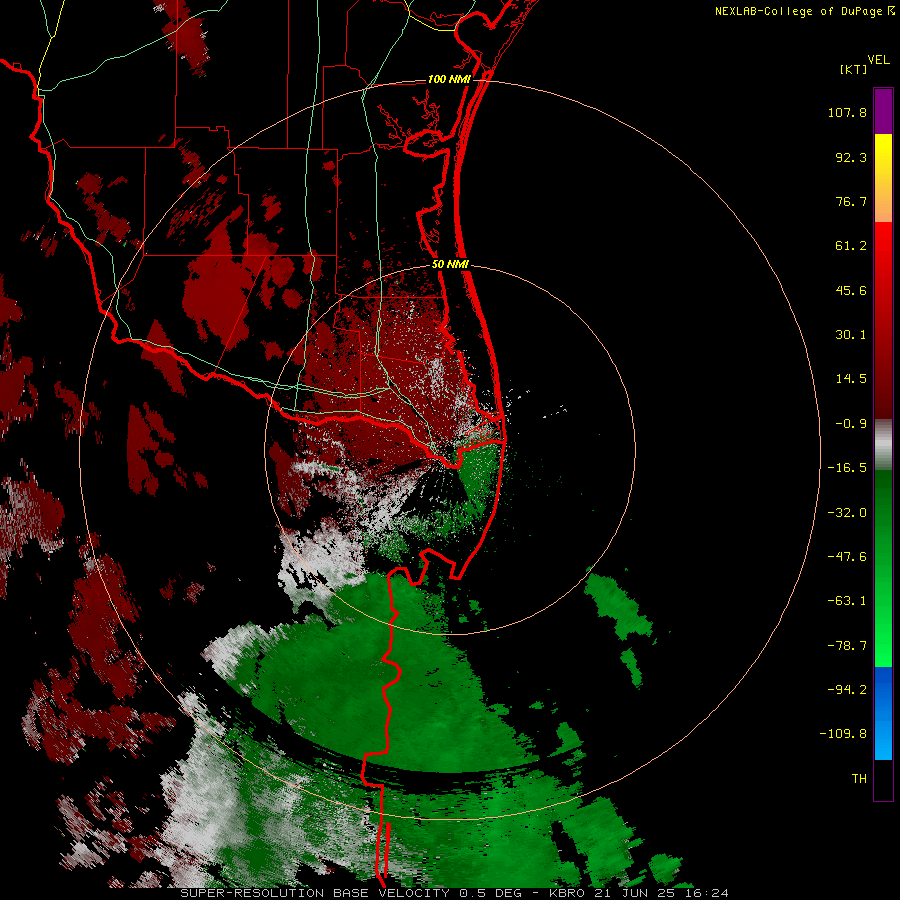Select the 92.3 legend value
The image size is (900, 900).
coord(851,157)
